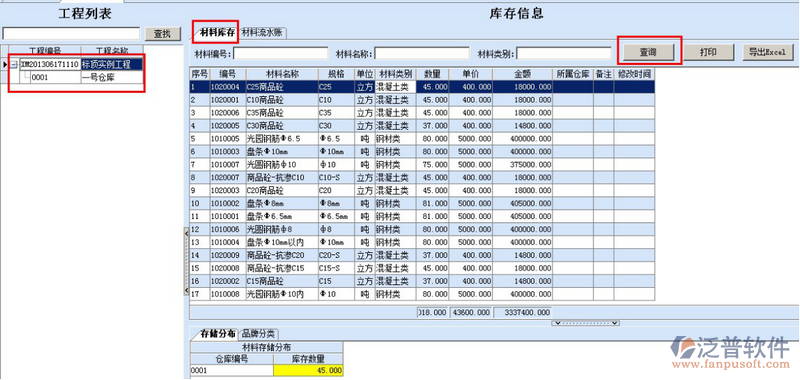Focus the 材料编号 input field
This screenshot has width=800, height=380.
[281, 53]
